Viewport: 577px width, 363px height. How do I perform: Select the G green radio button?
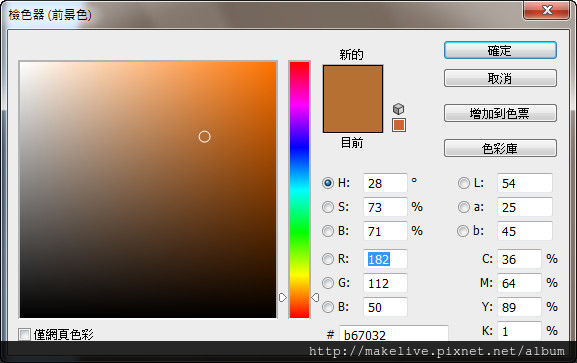tap(328, 283)
